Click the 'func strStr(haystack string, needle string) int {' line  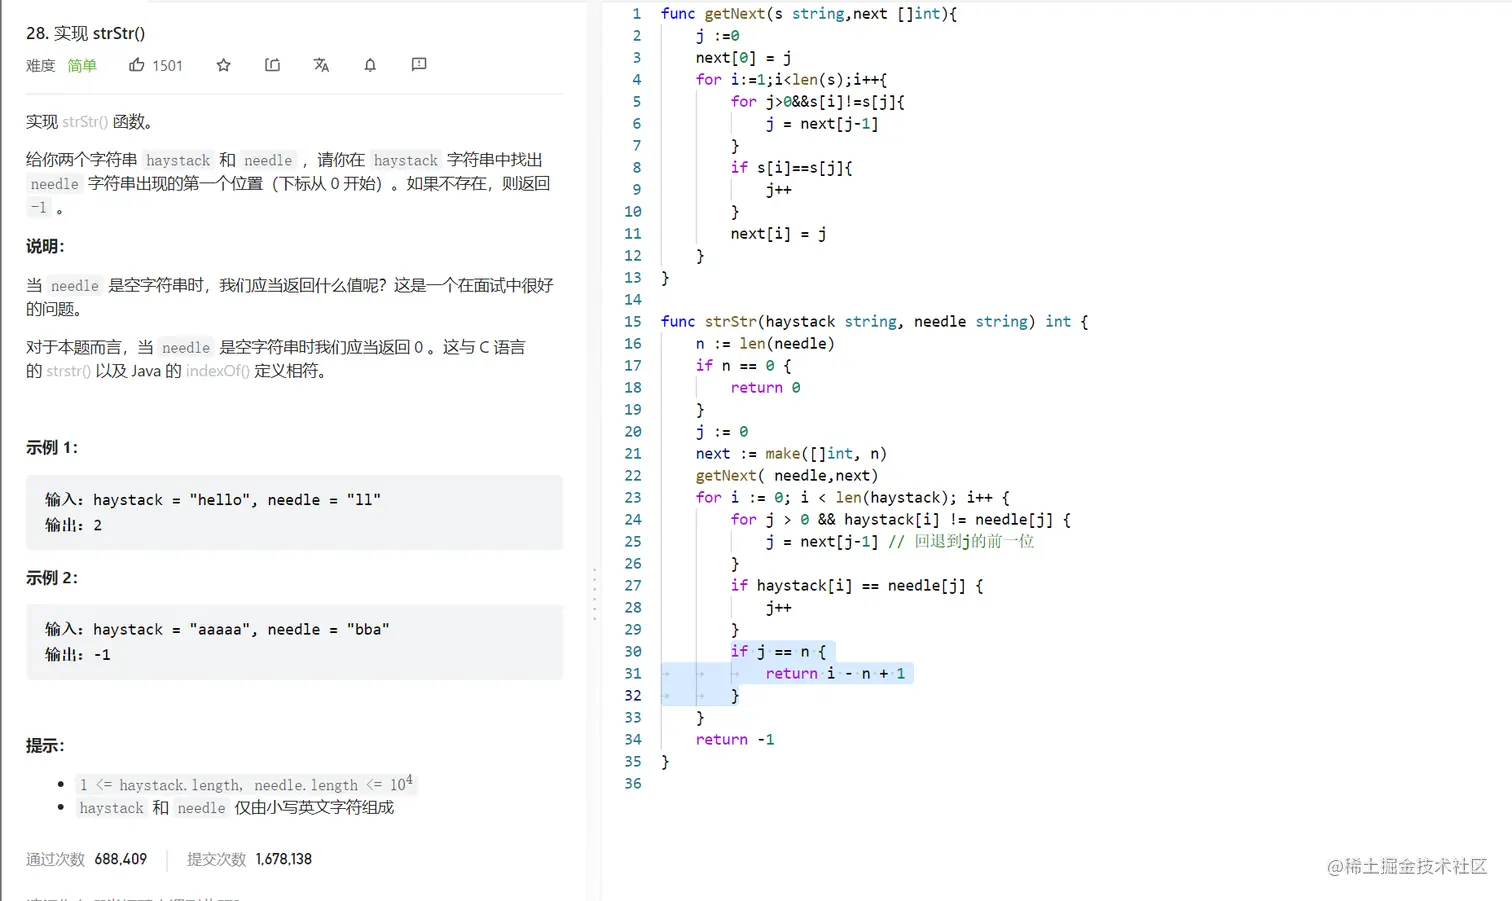point(874,322)
